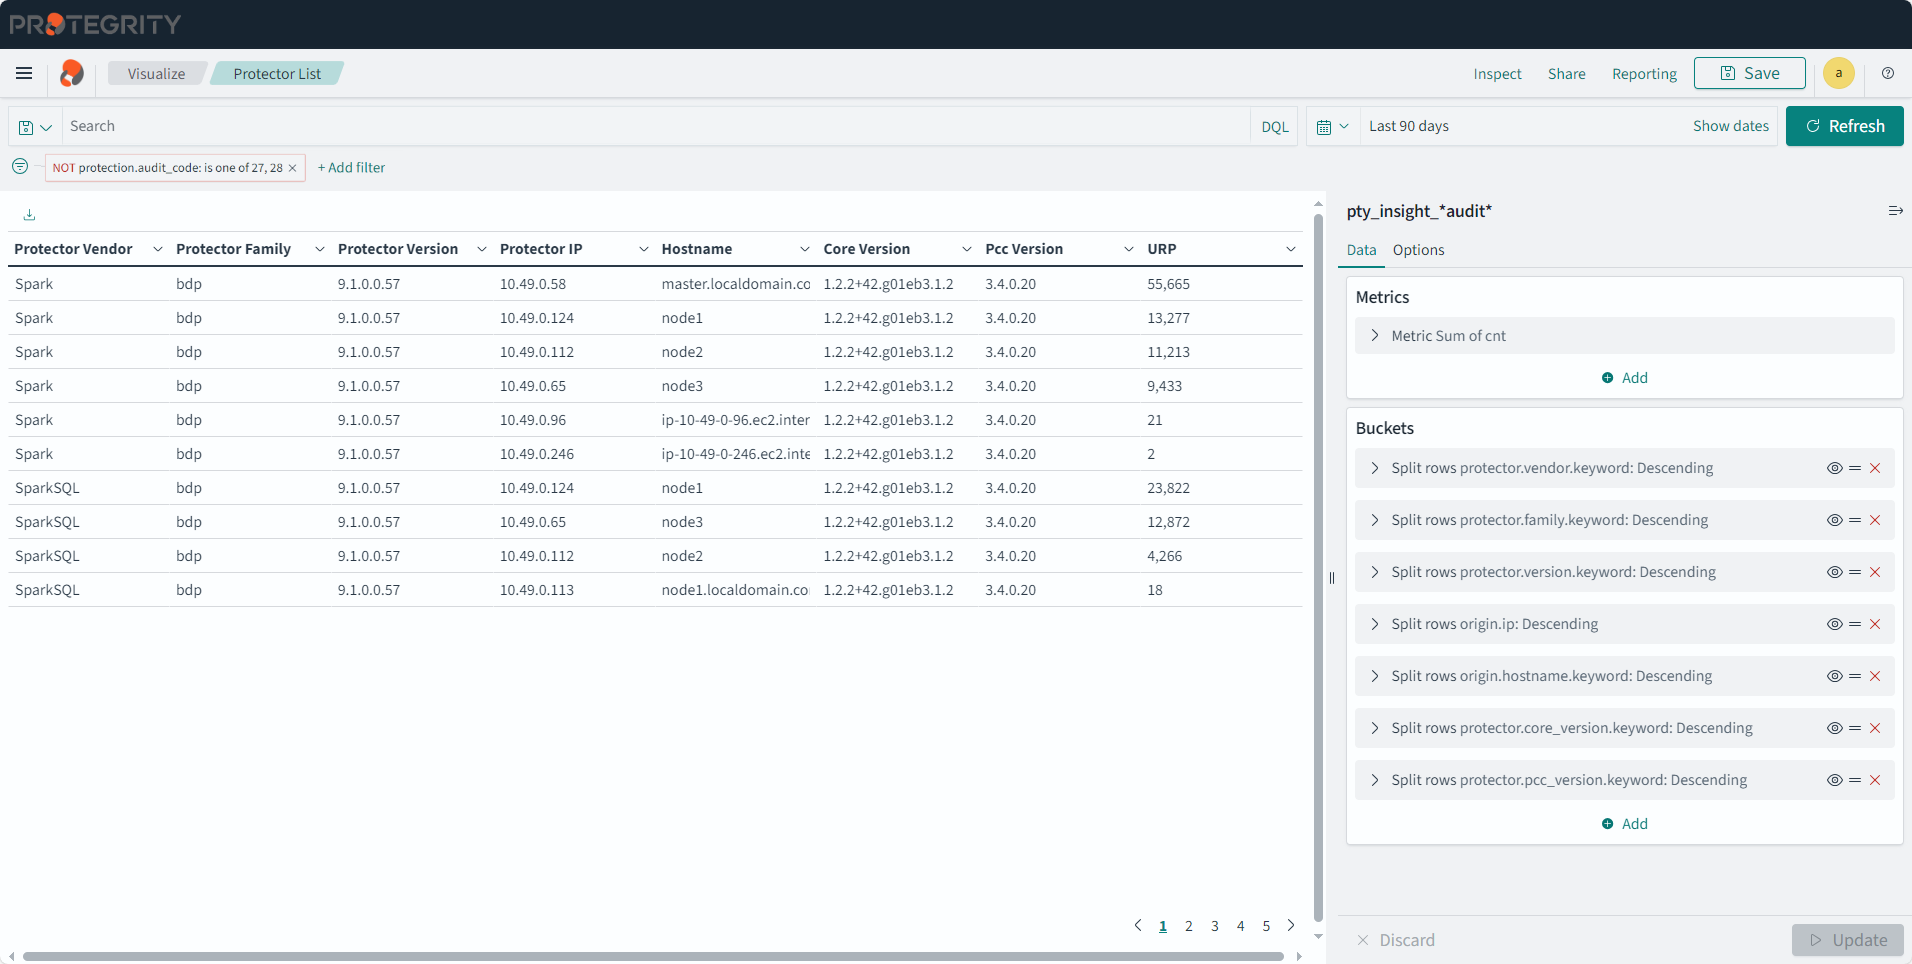Image resolution: width=1912 pixels, height=964 pixels.
Task: Click the Save button
Action: pyautogui.click(x=1749, y=73)
